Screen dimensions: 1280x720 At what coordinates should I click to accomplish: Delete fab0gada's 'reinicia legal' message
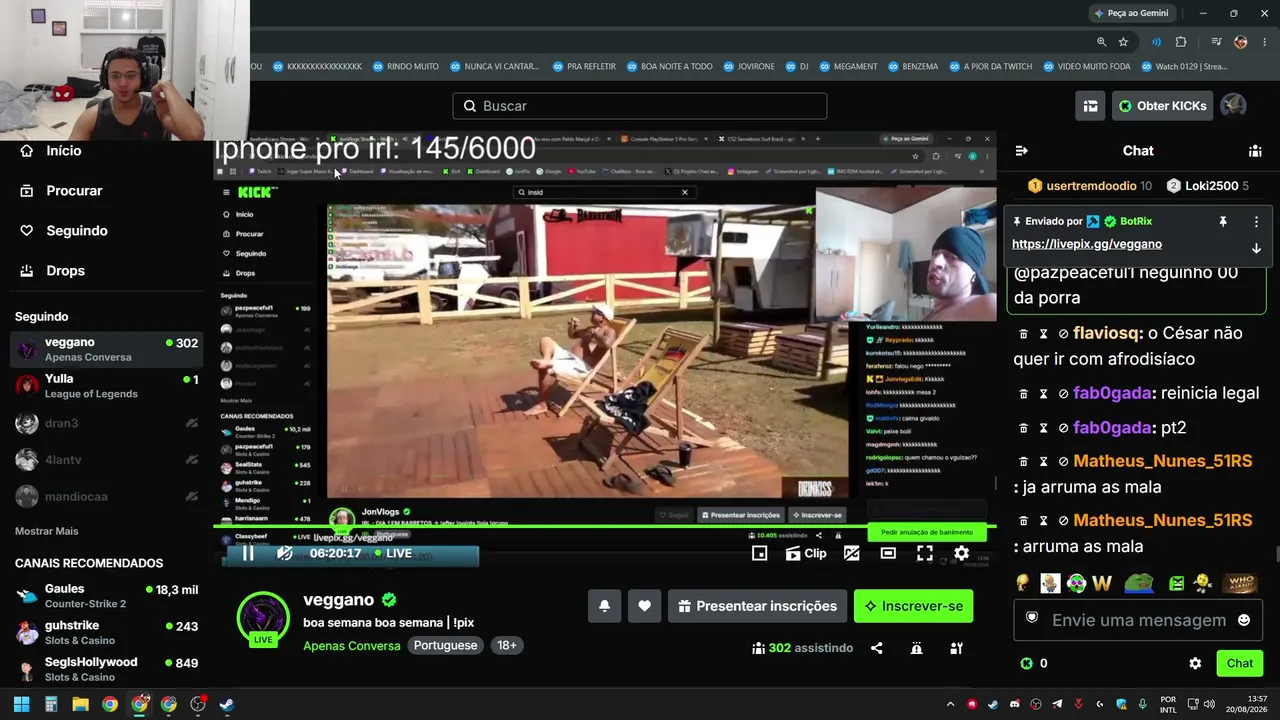[1023, 394]
